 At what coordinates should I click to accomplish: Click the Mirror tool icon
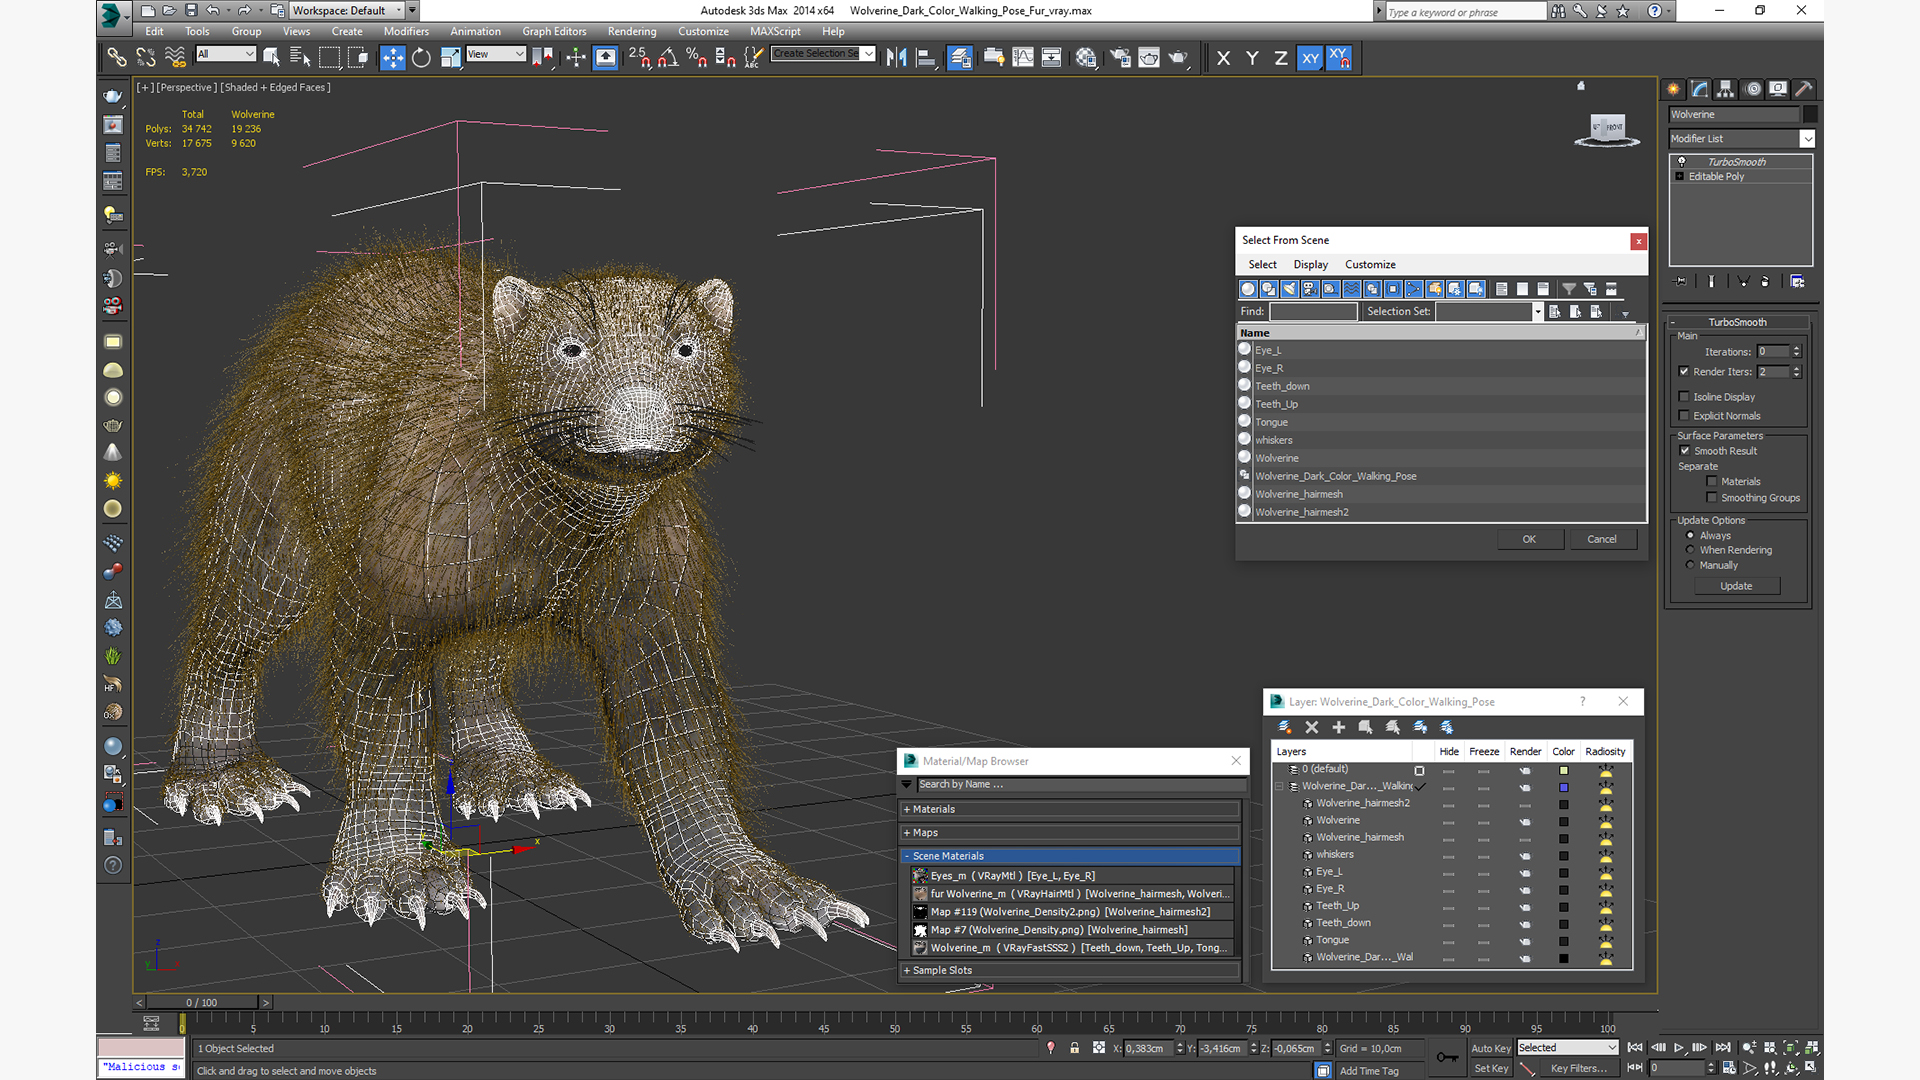897,58
